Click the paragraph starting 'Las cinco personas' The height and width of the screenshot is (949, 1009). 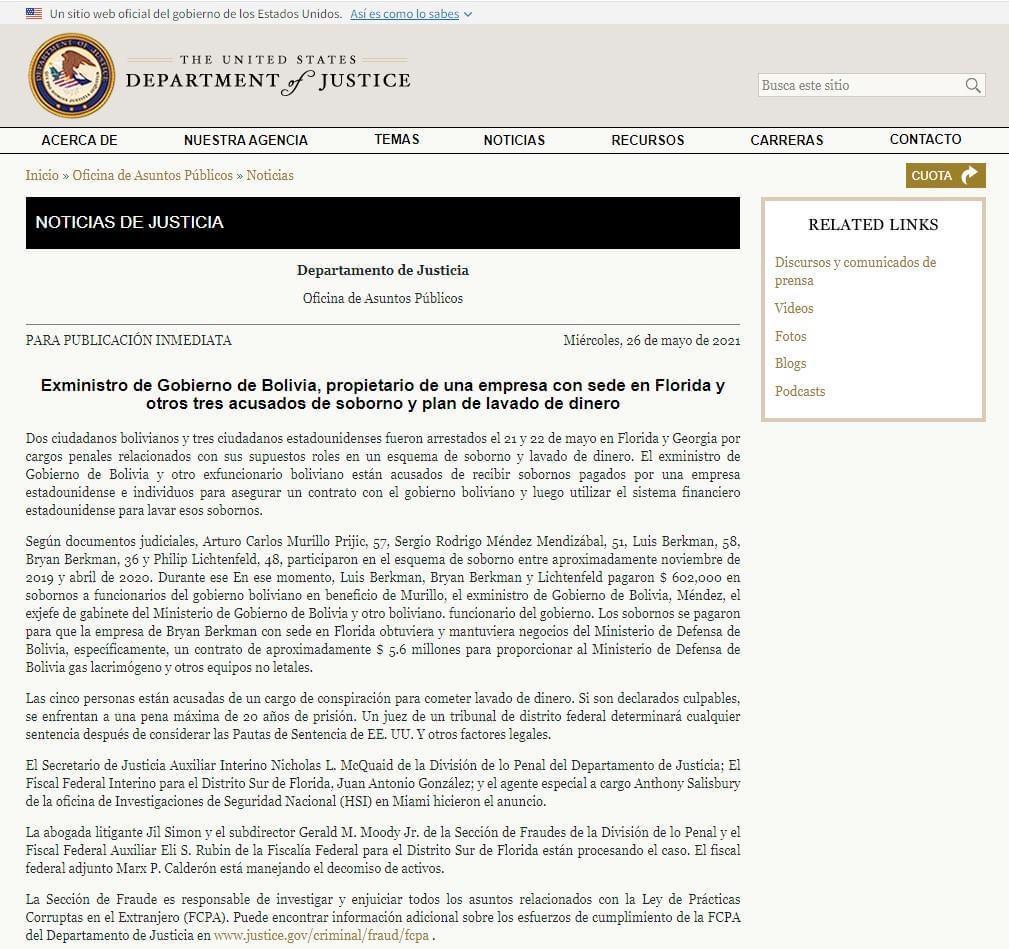(383, 716)
